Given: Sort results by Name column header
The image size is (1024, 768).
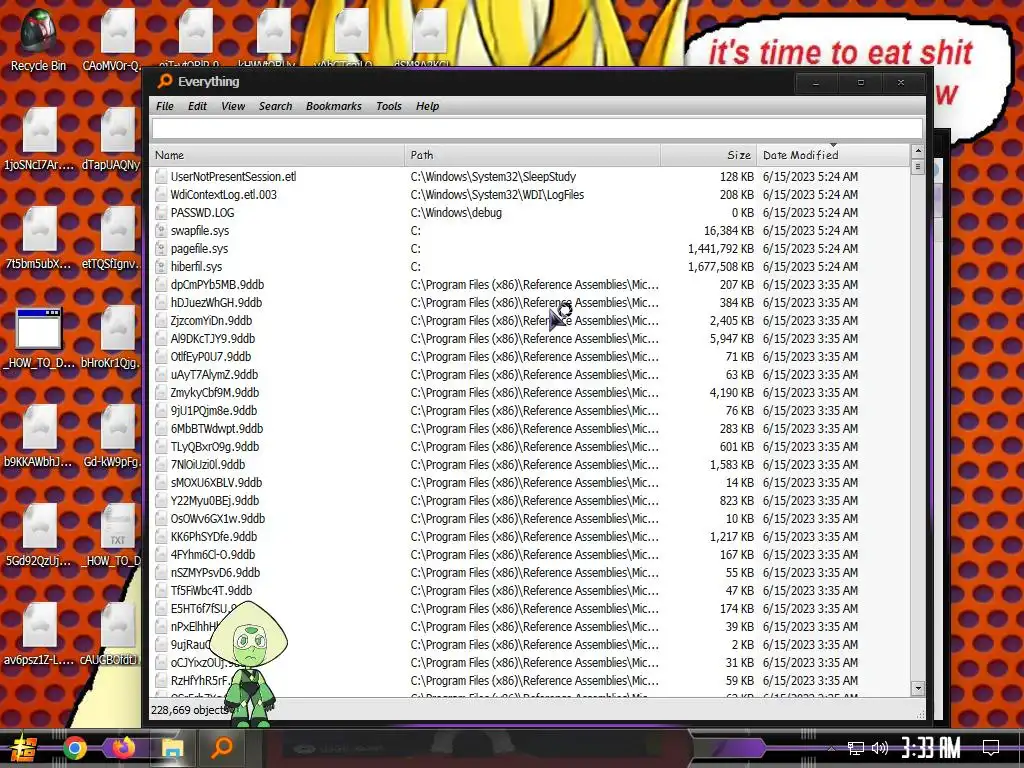Looking at the screenshot, I should pyautogui.click(x=278, y=155).
